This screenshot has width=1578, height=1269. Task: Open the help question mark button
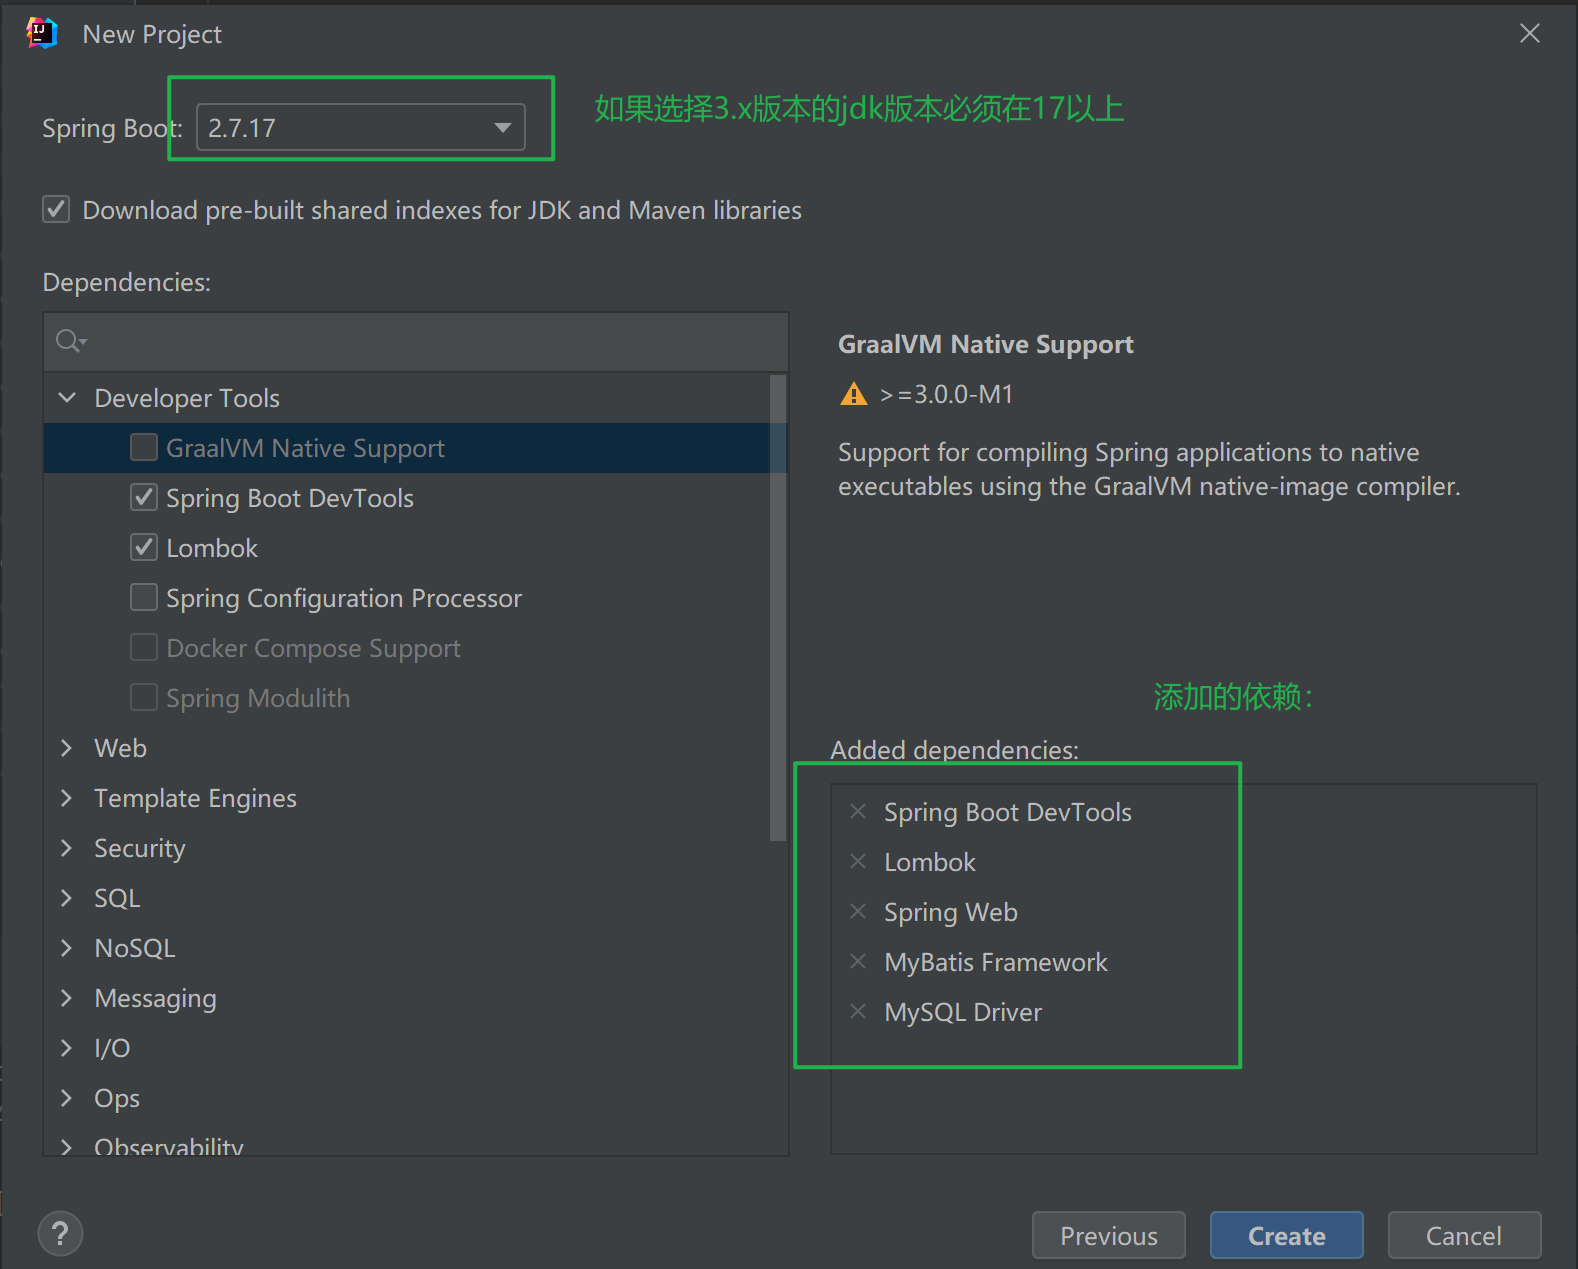pos(60,1233)
